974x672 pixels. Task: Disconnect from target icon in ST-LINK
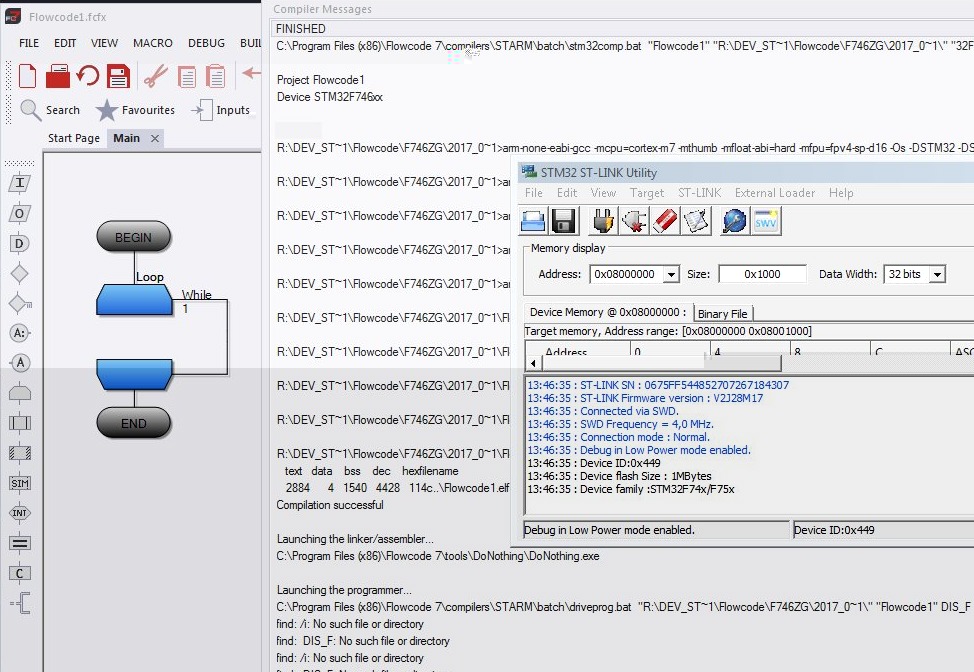pyautogui.click(x=634, y=221)
